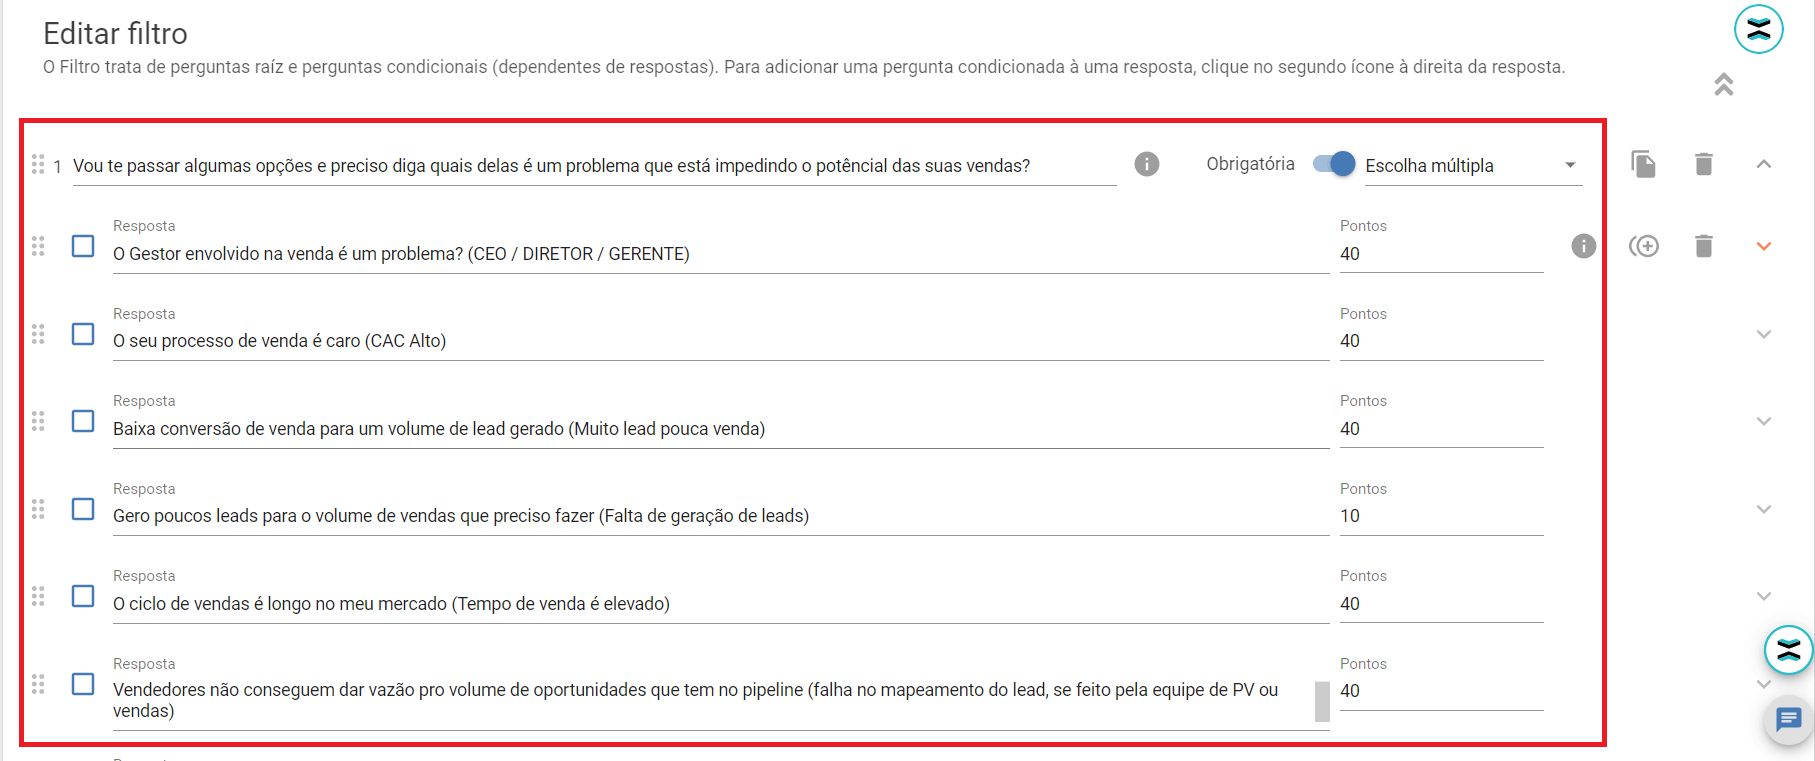Click the question 1 text field
1815x761 pixels.
(x=594, y=166)
